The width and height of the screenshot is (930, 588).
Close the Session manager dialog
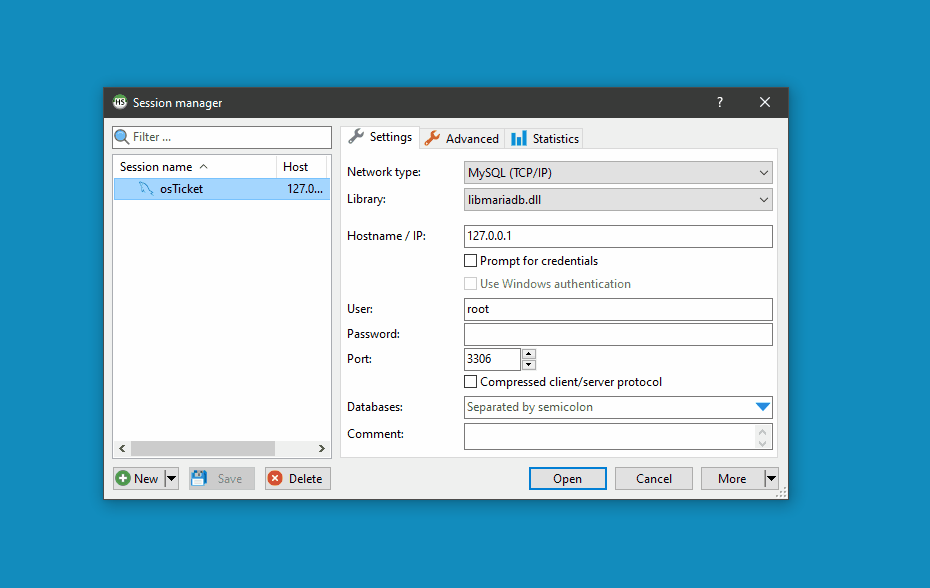(x=765, y=102)
